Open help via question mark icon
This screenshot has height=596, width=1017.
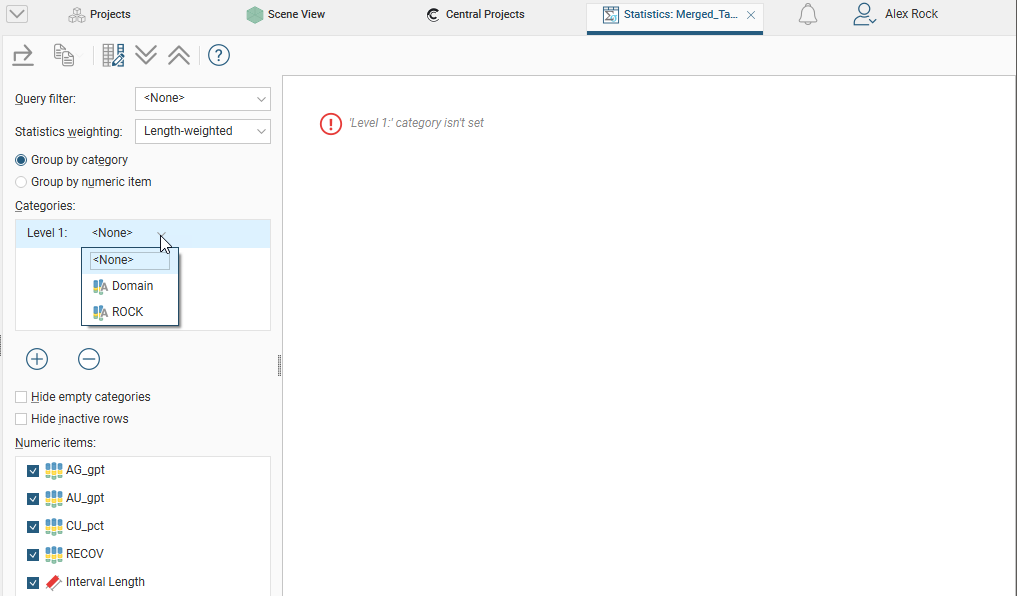(x=219, y=55)
